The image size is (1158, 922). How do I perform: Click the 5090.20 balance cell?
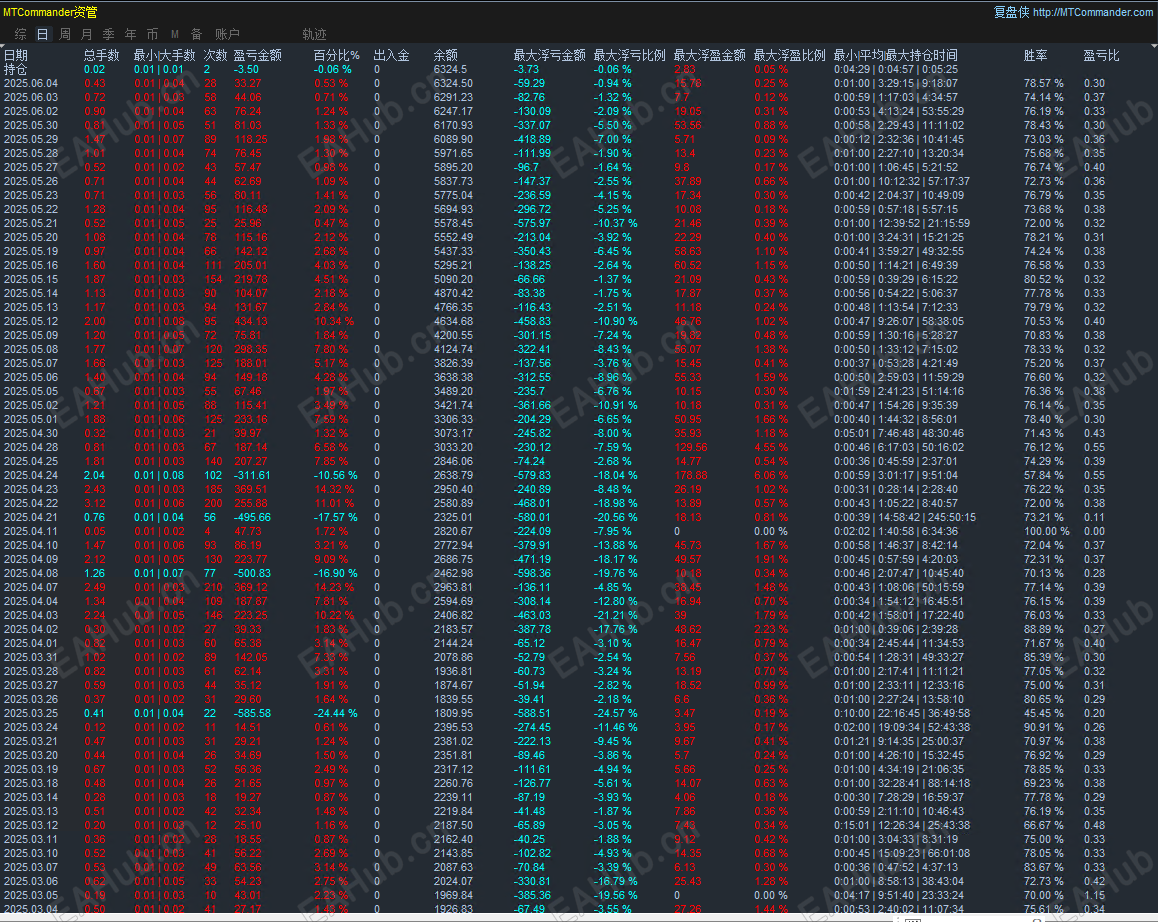[453, 279]
